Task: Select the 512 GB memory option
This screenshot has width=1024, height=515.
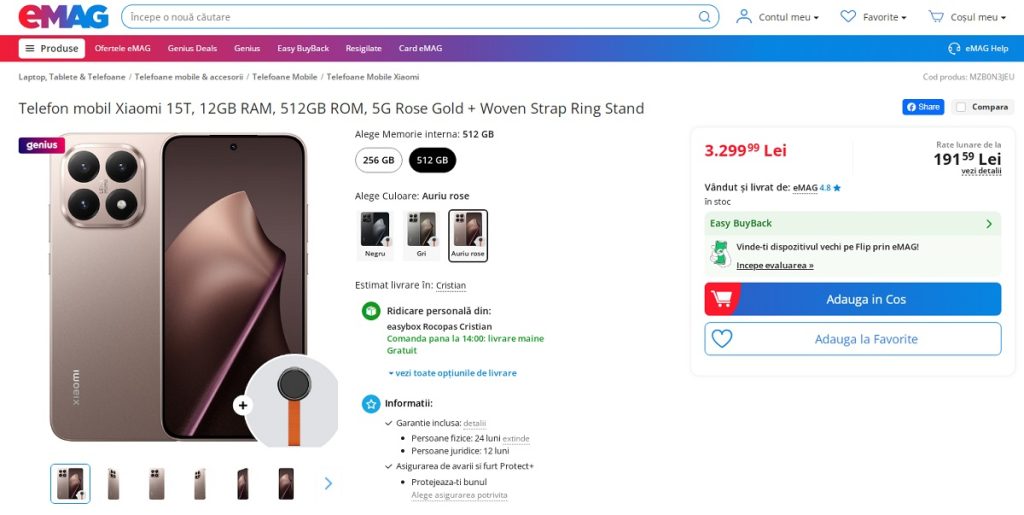Action: 432,160
